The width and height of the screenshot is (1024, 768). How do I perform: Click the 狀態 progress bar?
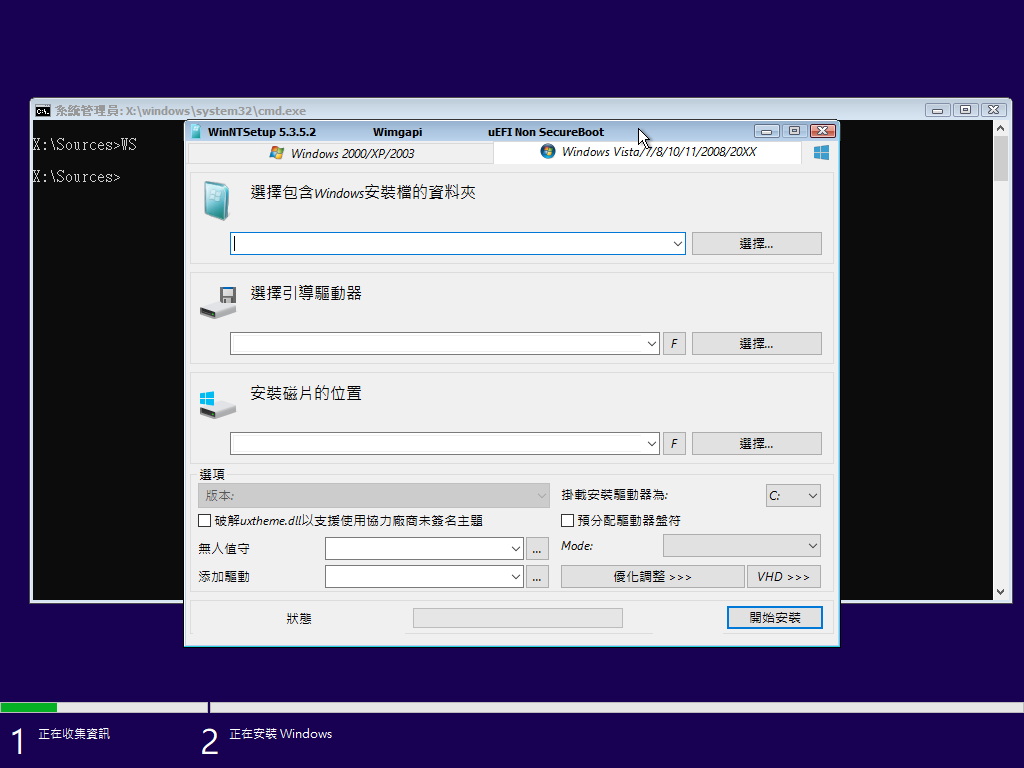(518, 618)
